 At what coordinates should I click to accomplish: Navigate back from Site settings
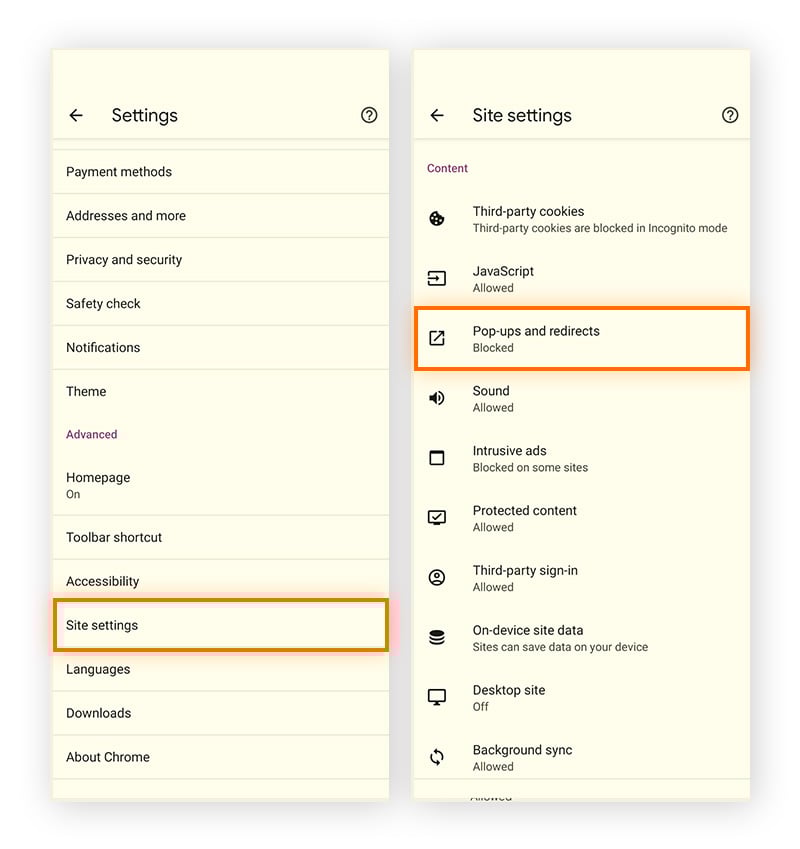437,115
